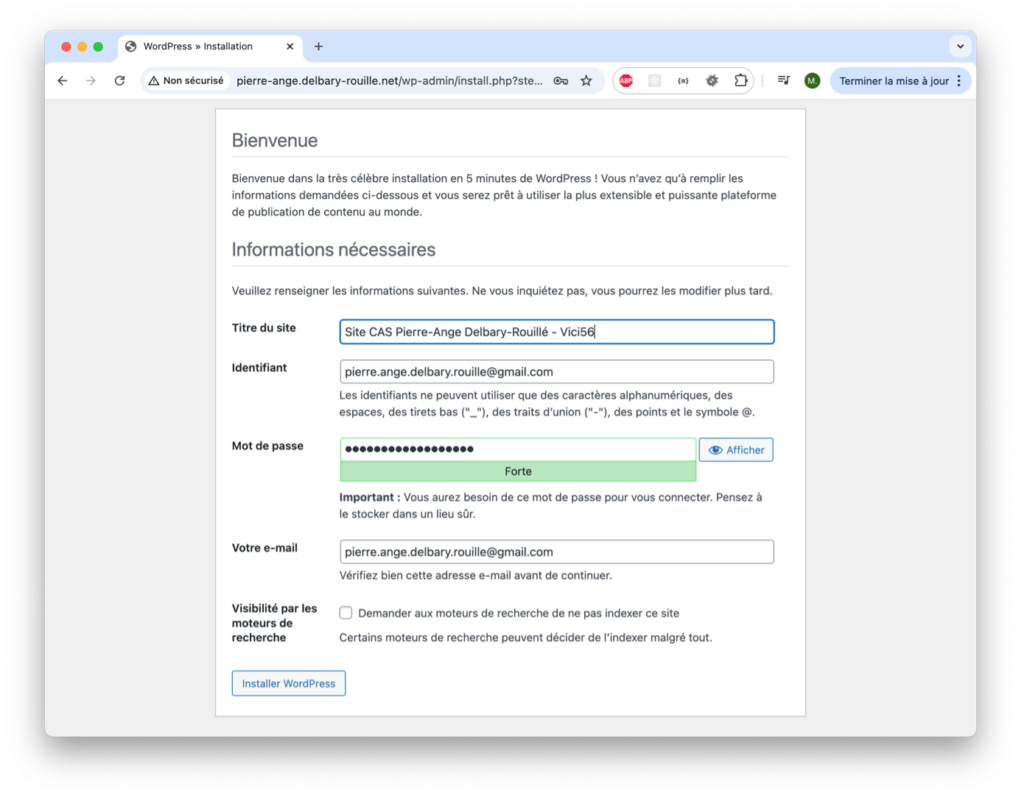
Task: Click the Forte password strength bar
Action: pos(518,471)
